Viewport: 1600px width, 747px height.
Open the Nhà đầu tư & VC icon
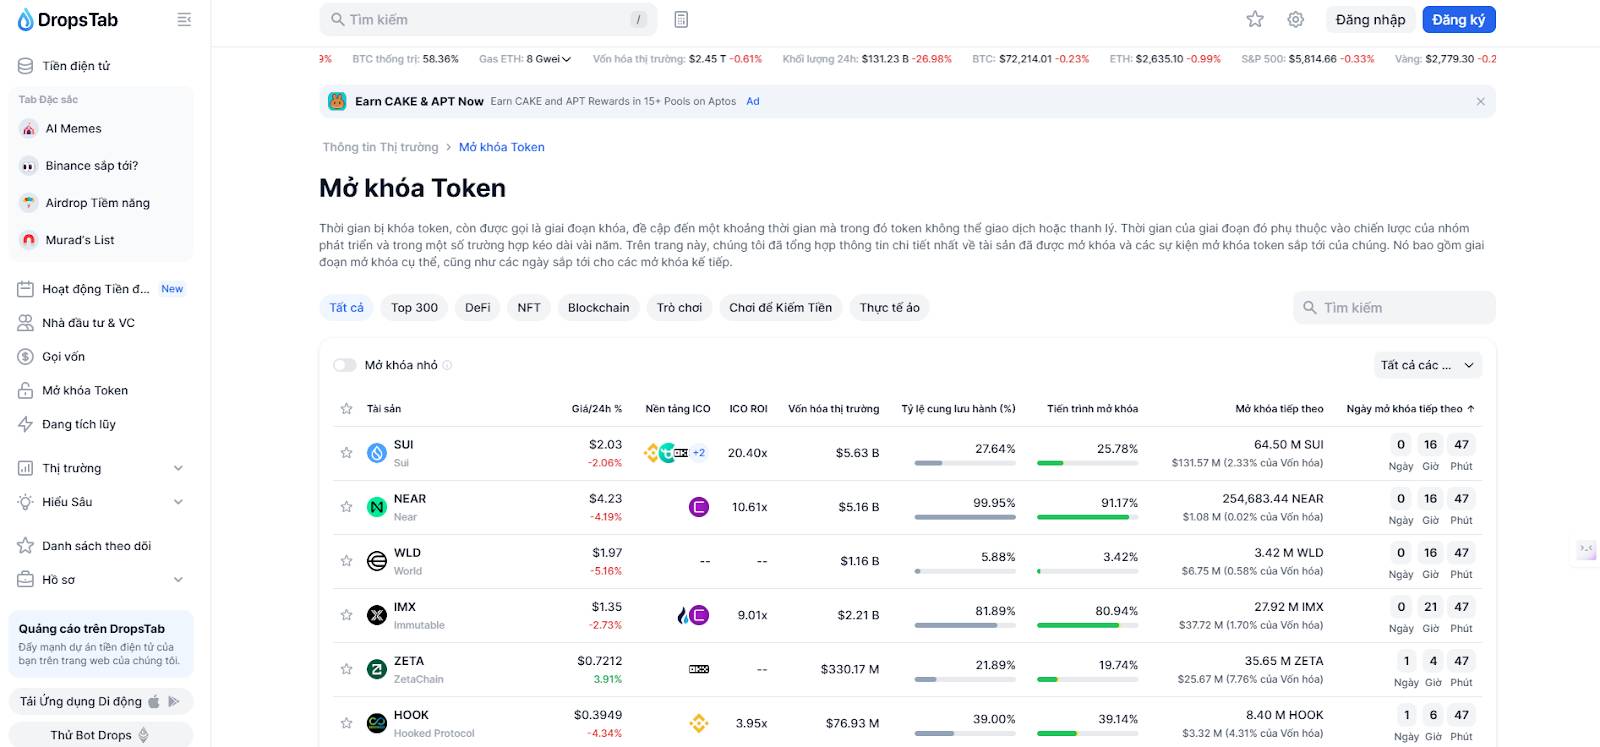(x=26, y=323)
